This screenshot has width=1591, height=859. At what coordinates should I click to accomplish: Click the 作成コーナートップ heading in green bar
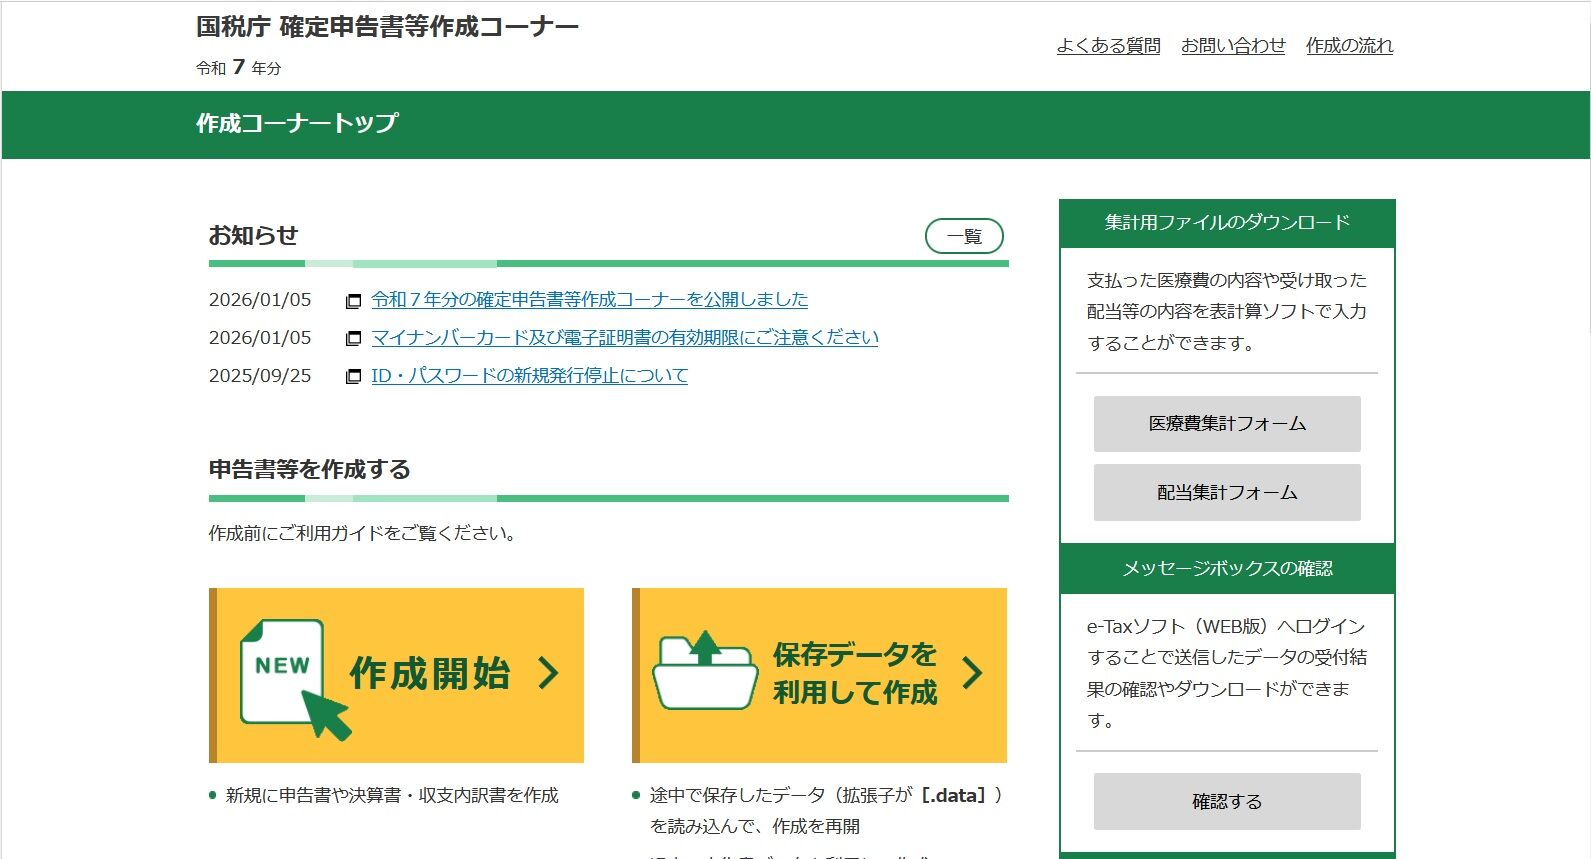click(x=297, y=123)
